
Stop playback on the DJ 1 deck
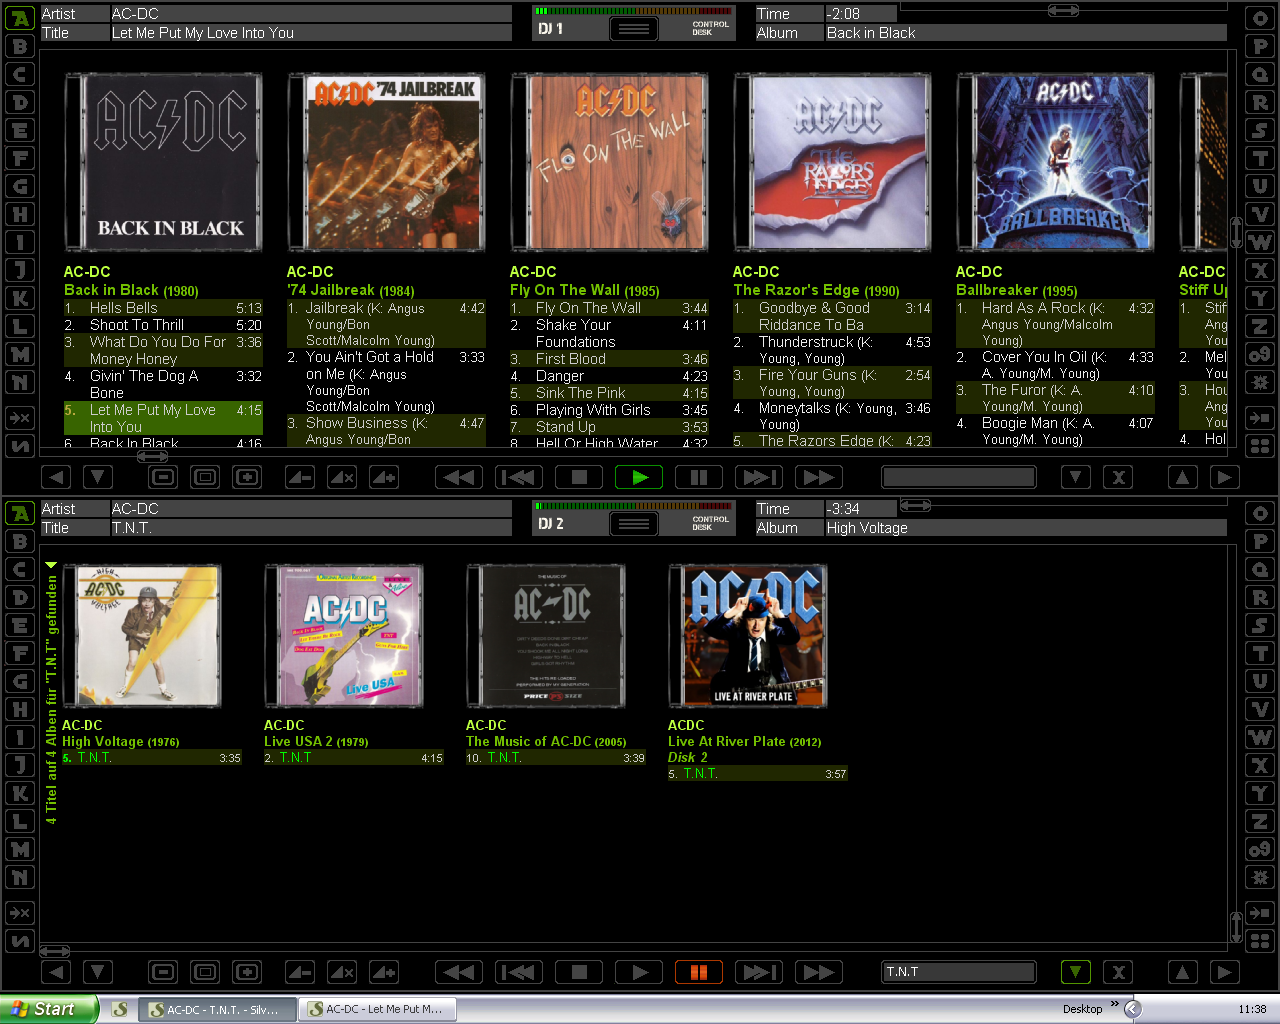pyautogui.click(x=579, y=477)
